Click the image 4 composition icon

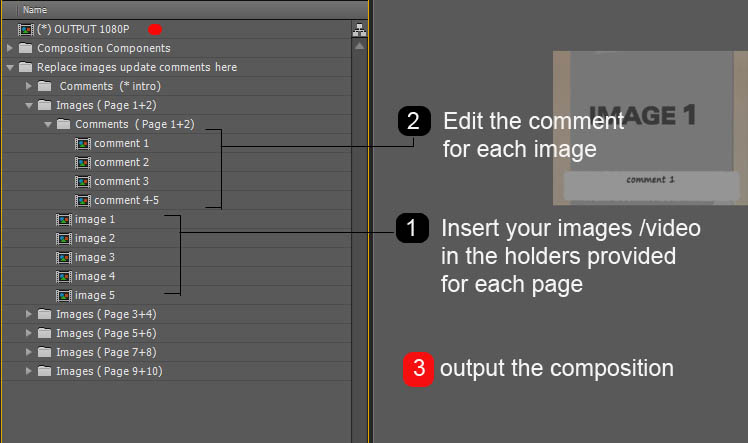[x=64, y=276]
